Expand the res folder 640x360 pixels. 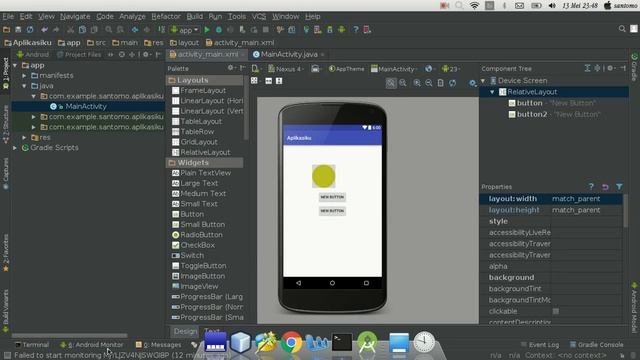coord(24,138)
